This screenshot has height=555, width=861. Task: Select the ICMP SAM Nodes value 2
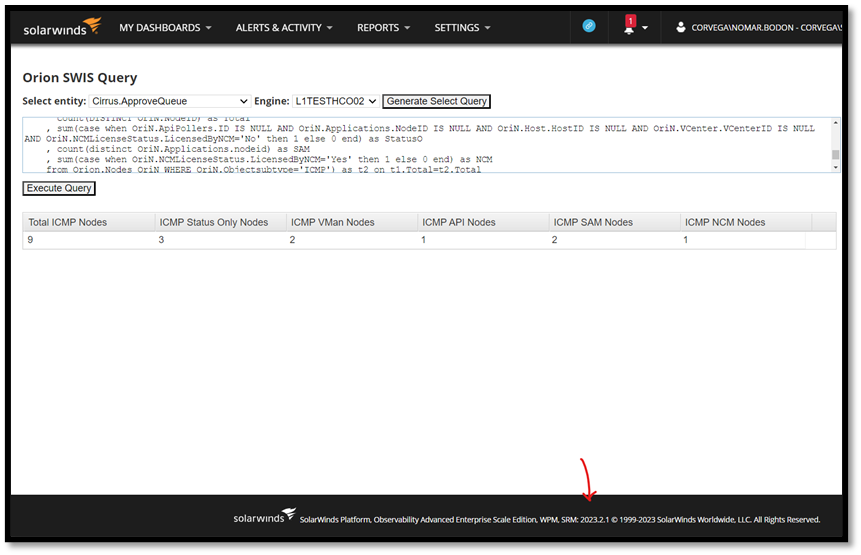555,240
